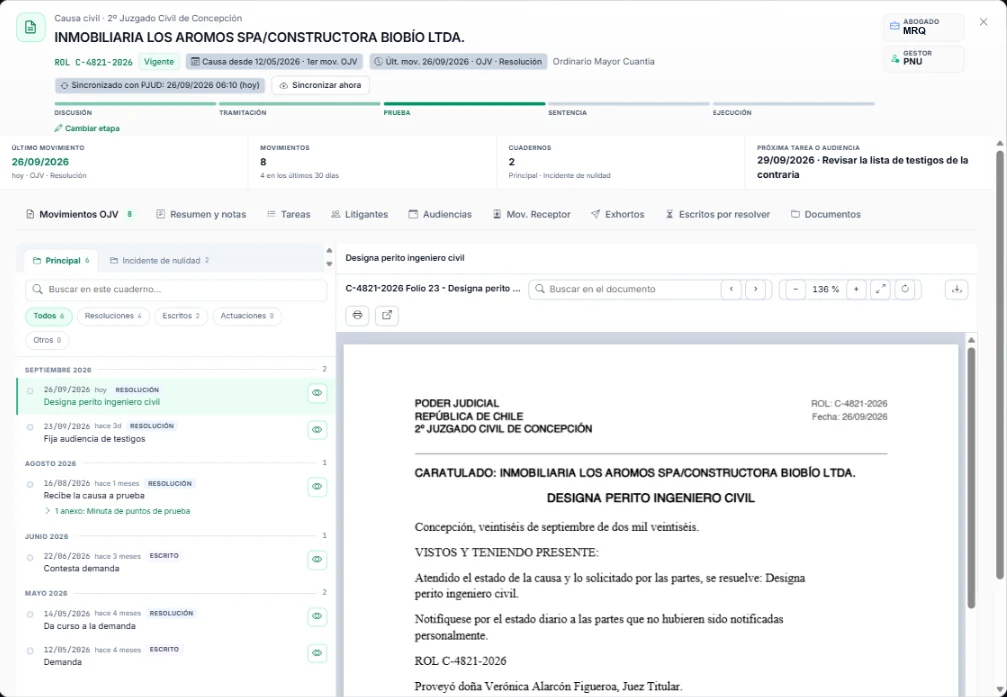
Task: Go to the next document search result
Action: point(755,289)
